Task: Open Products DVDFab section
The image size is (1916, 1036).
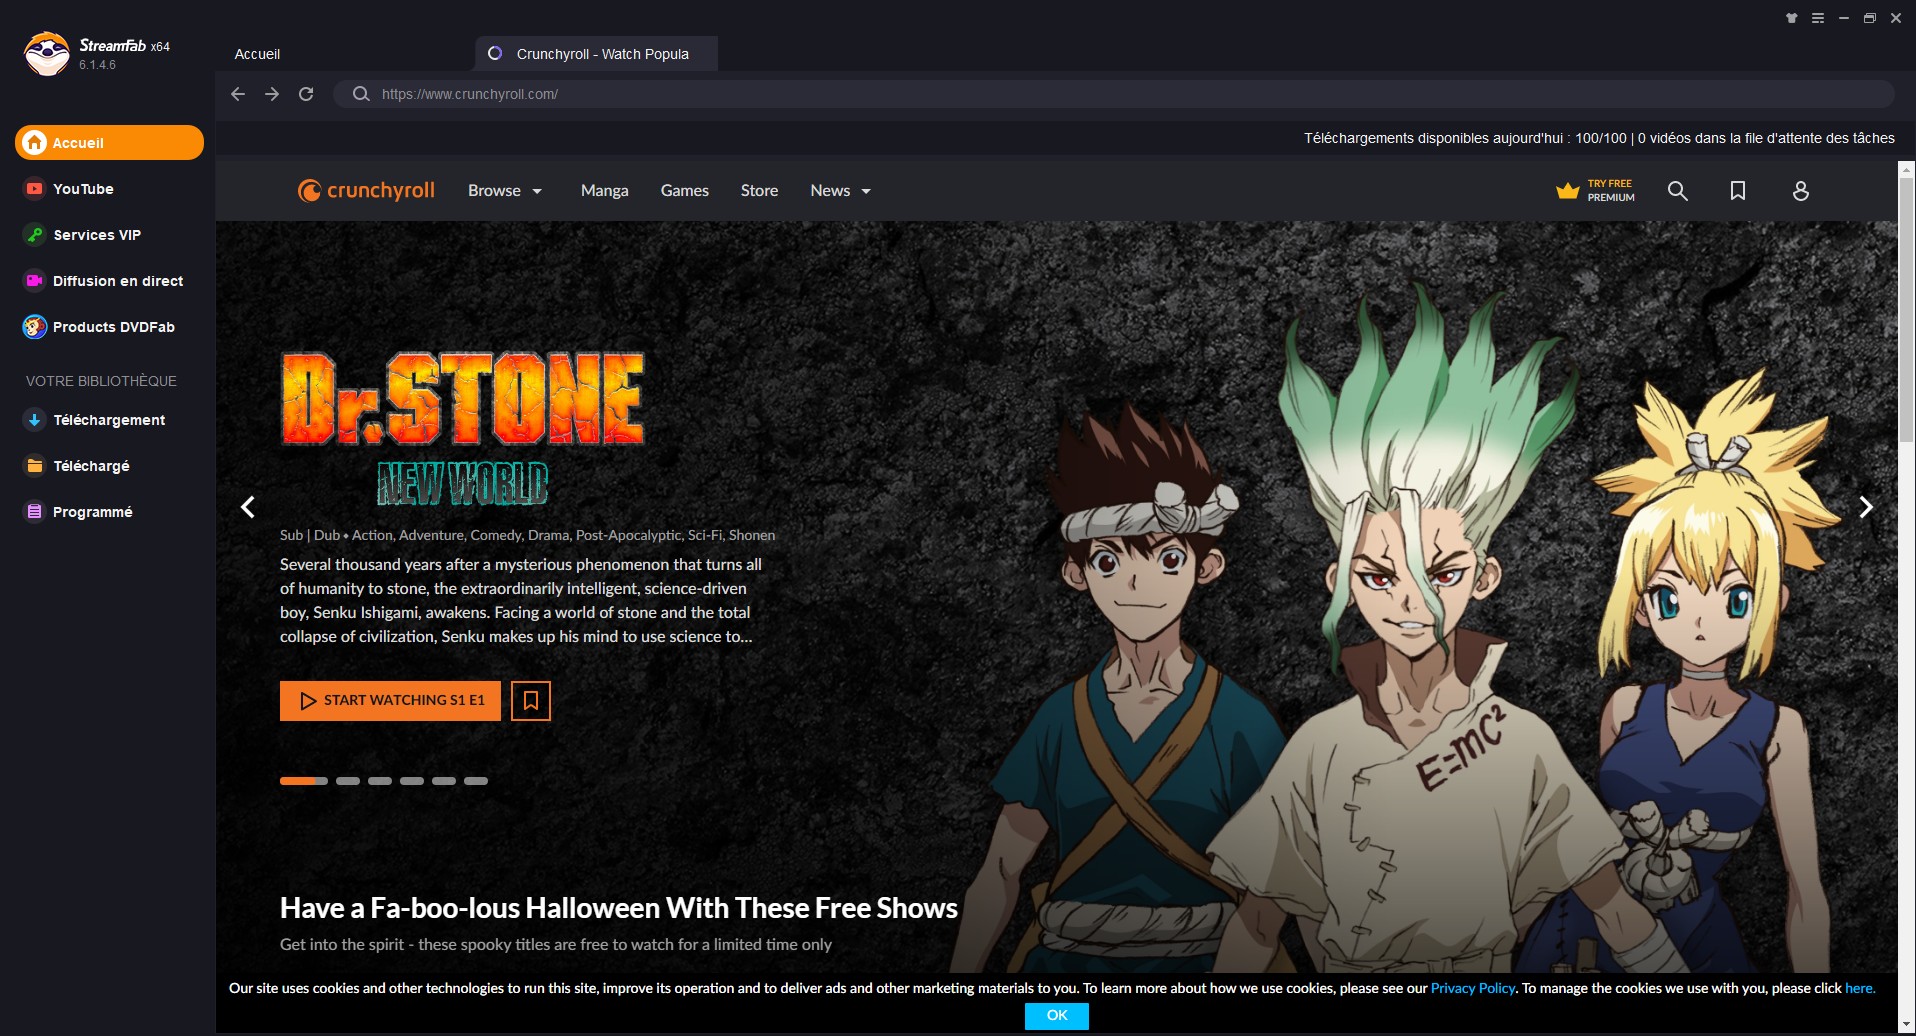Action: pos(109,327)
